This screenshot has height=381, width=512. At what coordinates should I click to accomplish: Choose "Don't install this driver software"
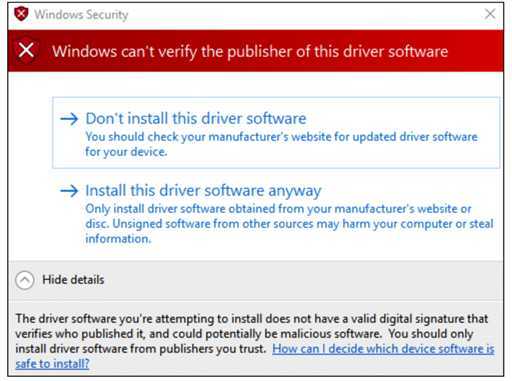tap(276, 133)
